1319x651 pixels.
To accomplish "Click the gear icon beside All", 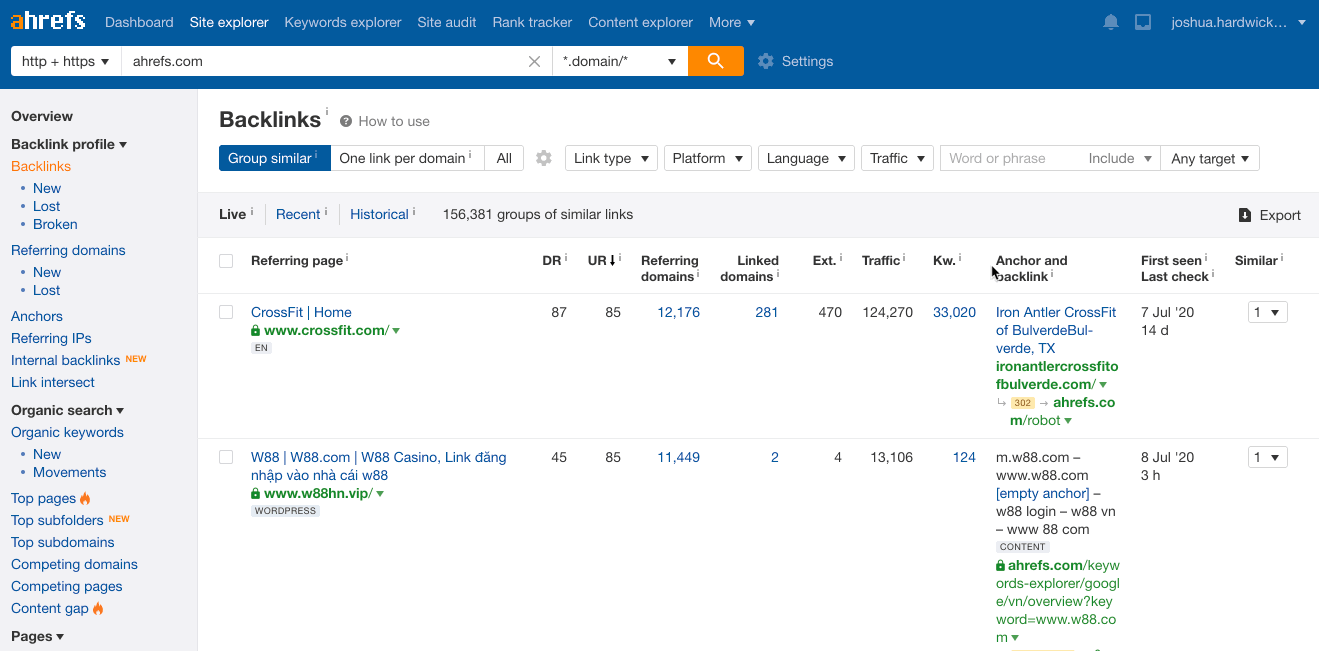I will click(544, 158).
